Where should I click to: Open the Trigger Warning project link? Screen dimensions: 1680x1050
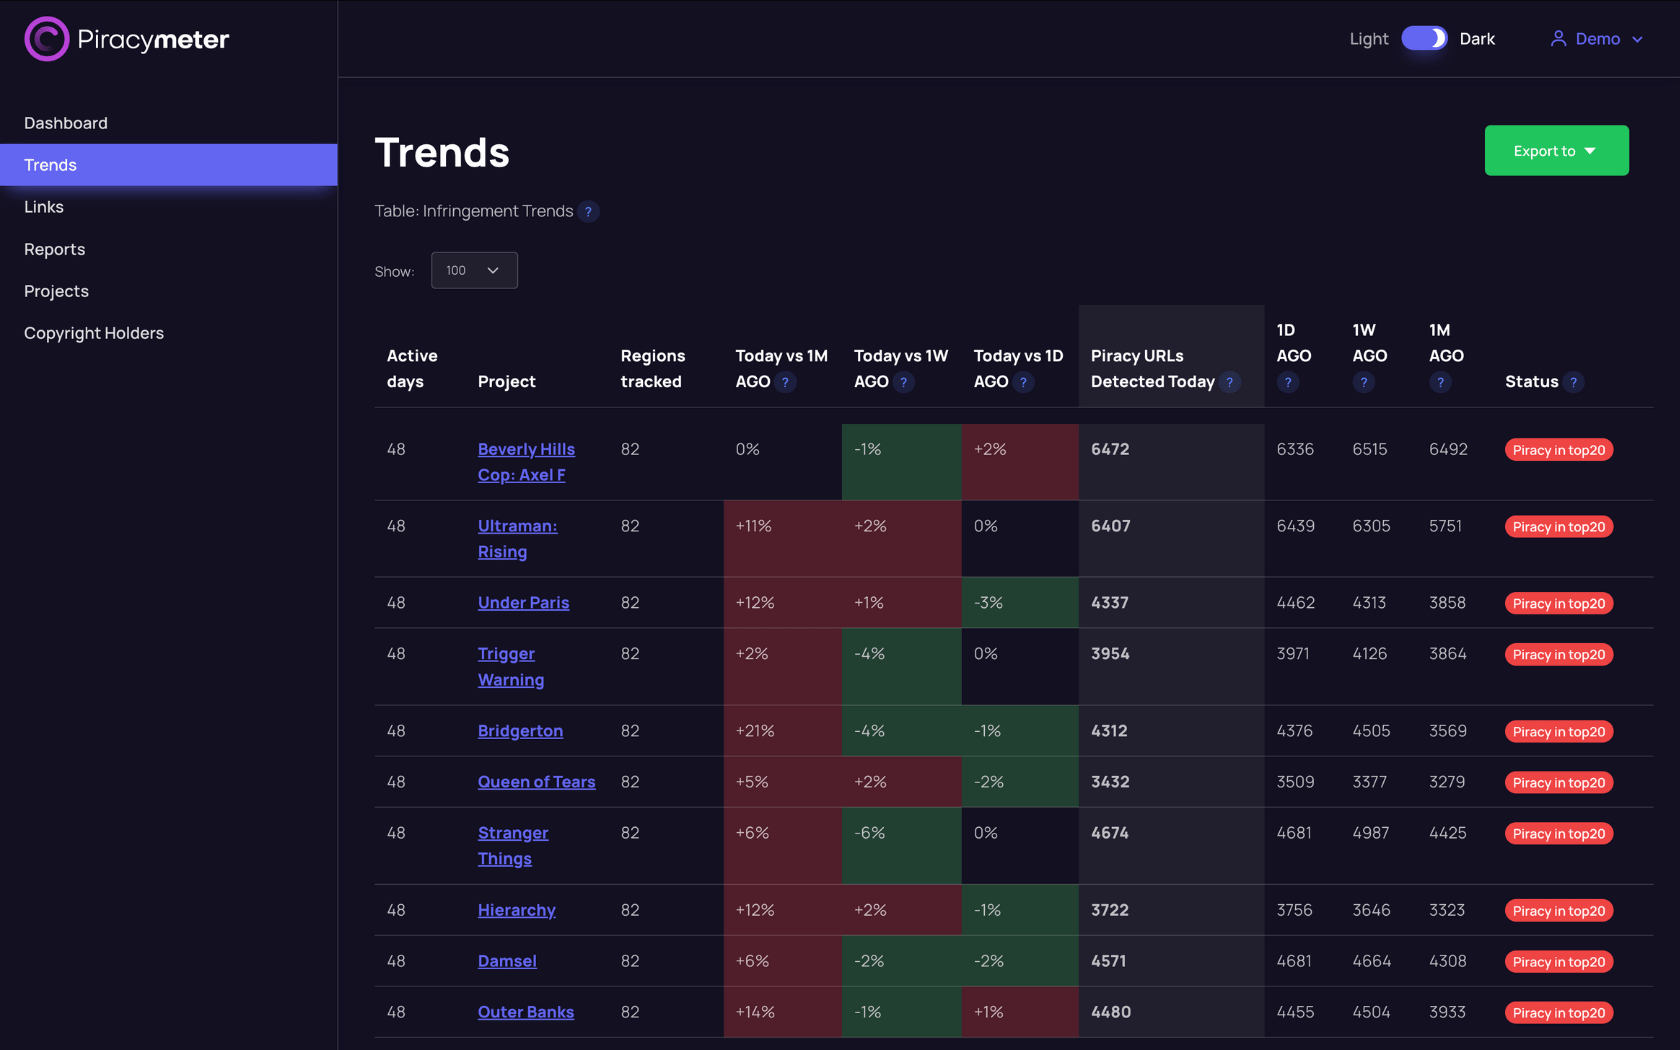511,667
